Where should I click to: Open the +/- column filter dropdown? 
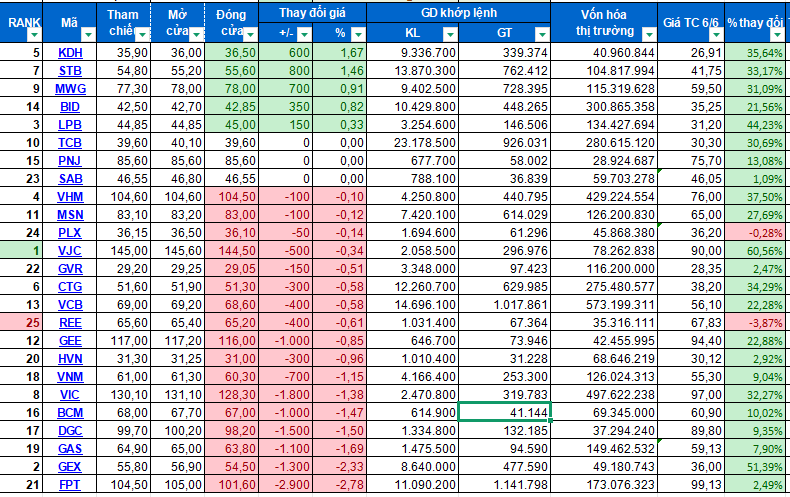click(x=304, y=34)
